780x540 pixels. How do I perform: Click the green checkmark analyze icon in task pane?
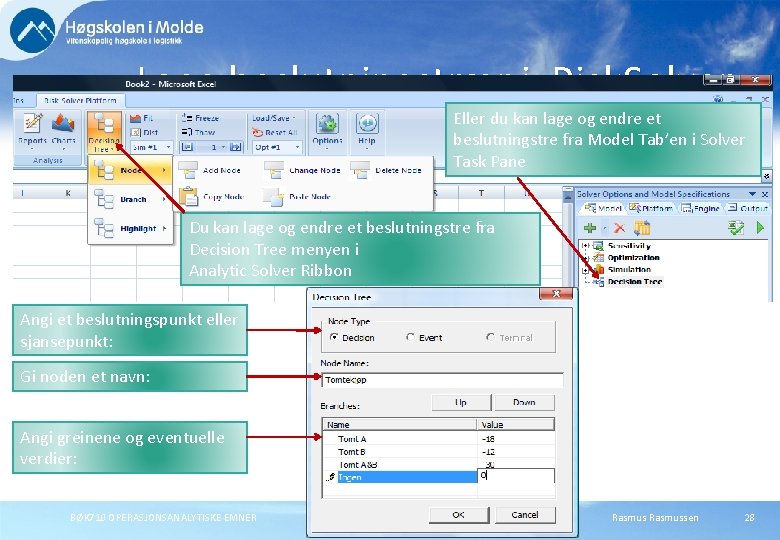tap(736, 228)
